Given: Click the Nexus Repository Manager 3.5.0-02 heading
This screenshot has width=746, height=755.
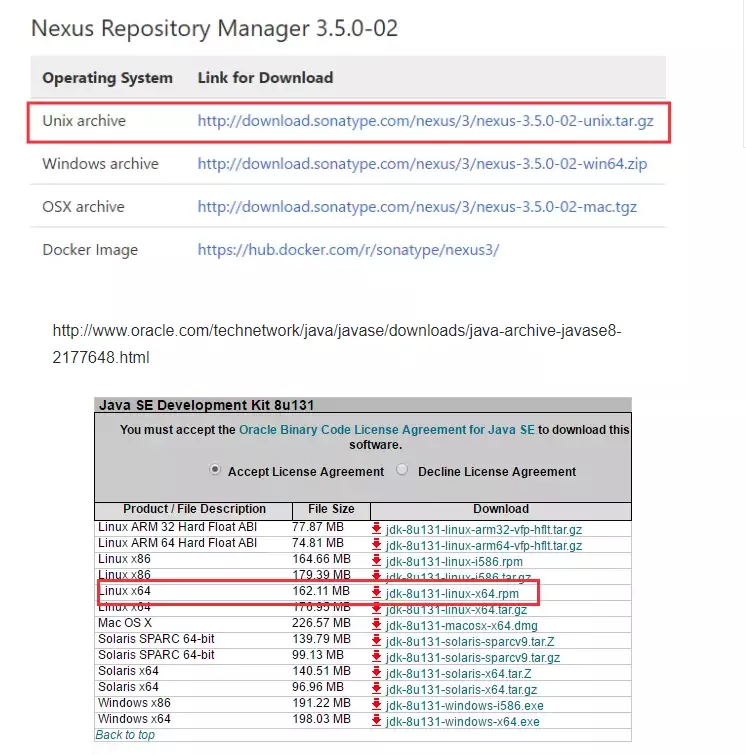Looking at the screenshot, I should point(214,28).
